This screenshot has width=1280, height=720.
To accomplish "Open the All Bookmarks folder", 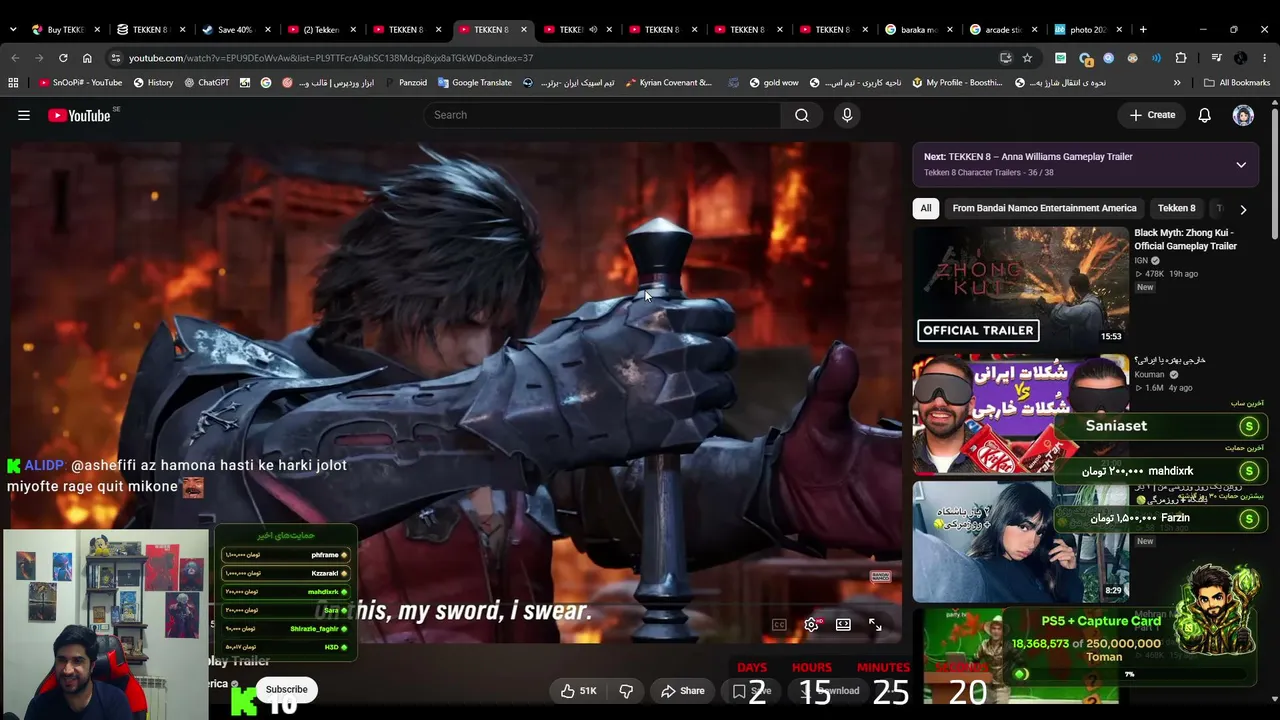I will [1237, 83].
